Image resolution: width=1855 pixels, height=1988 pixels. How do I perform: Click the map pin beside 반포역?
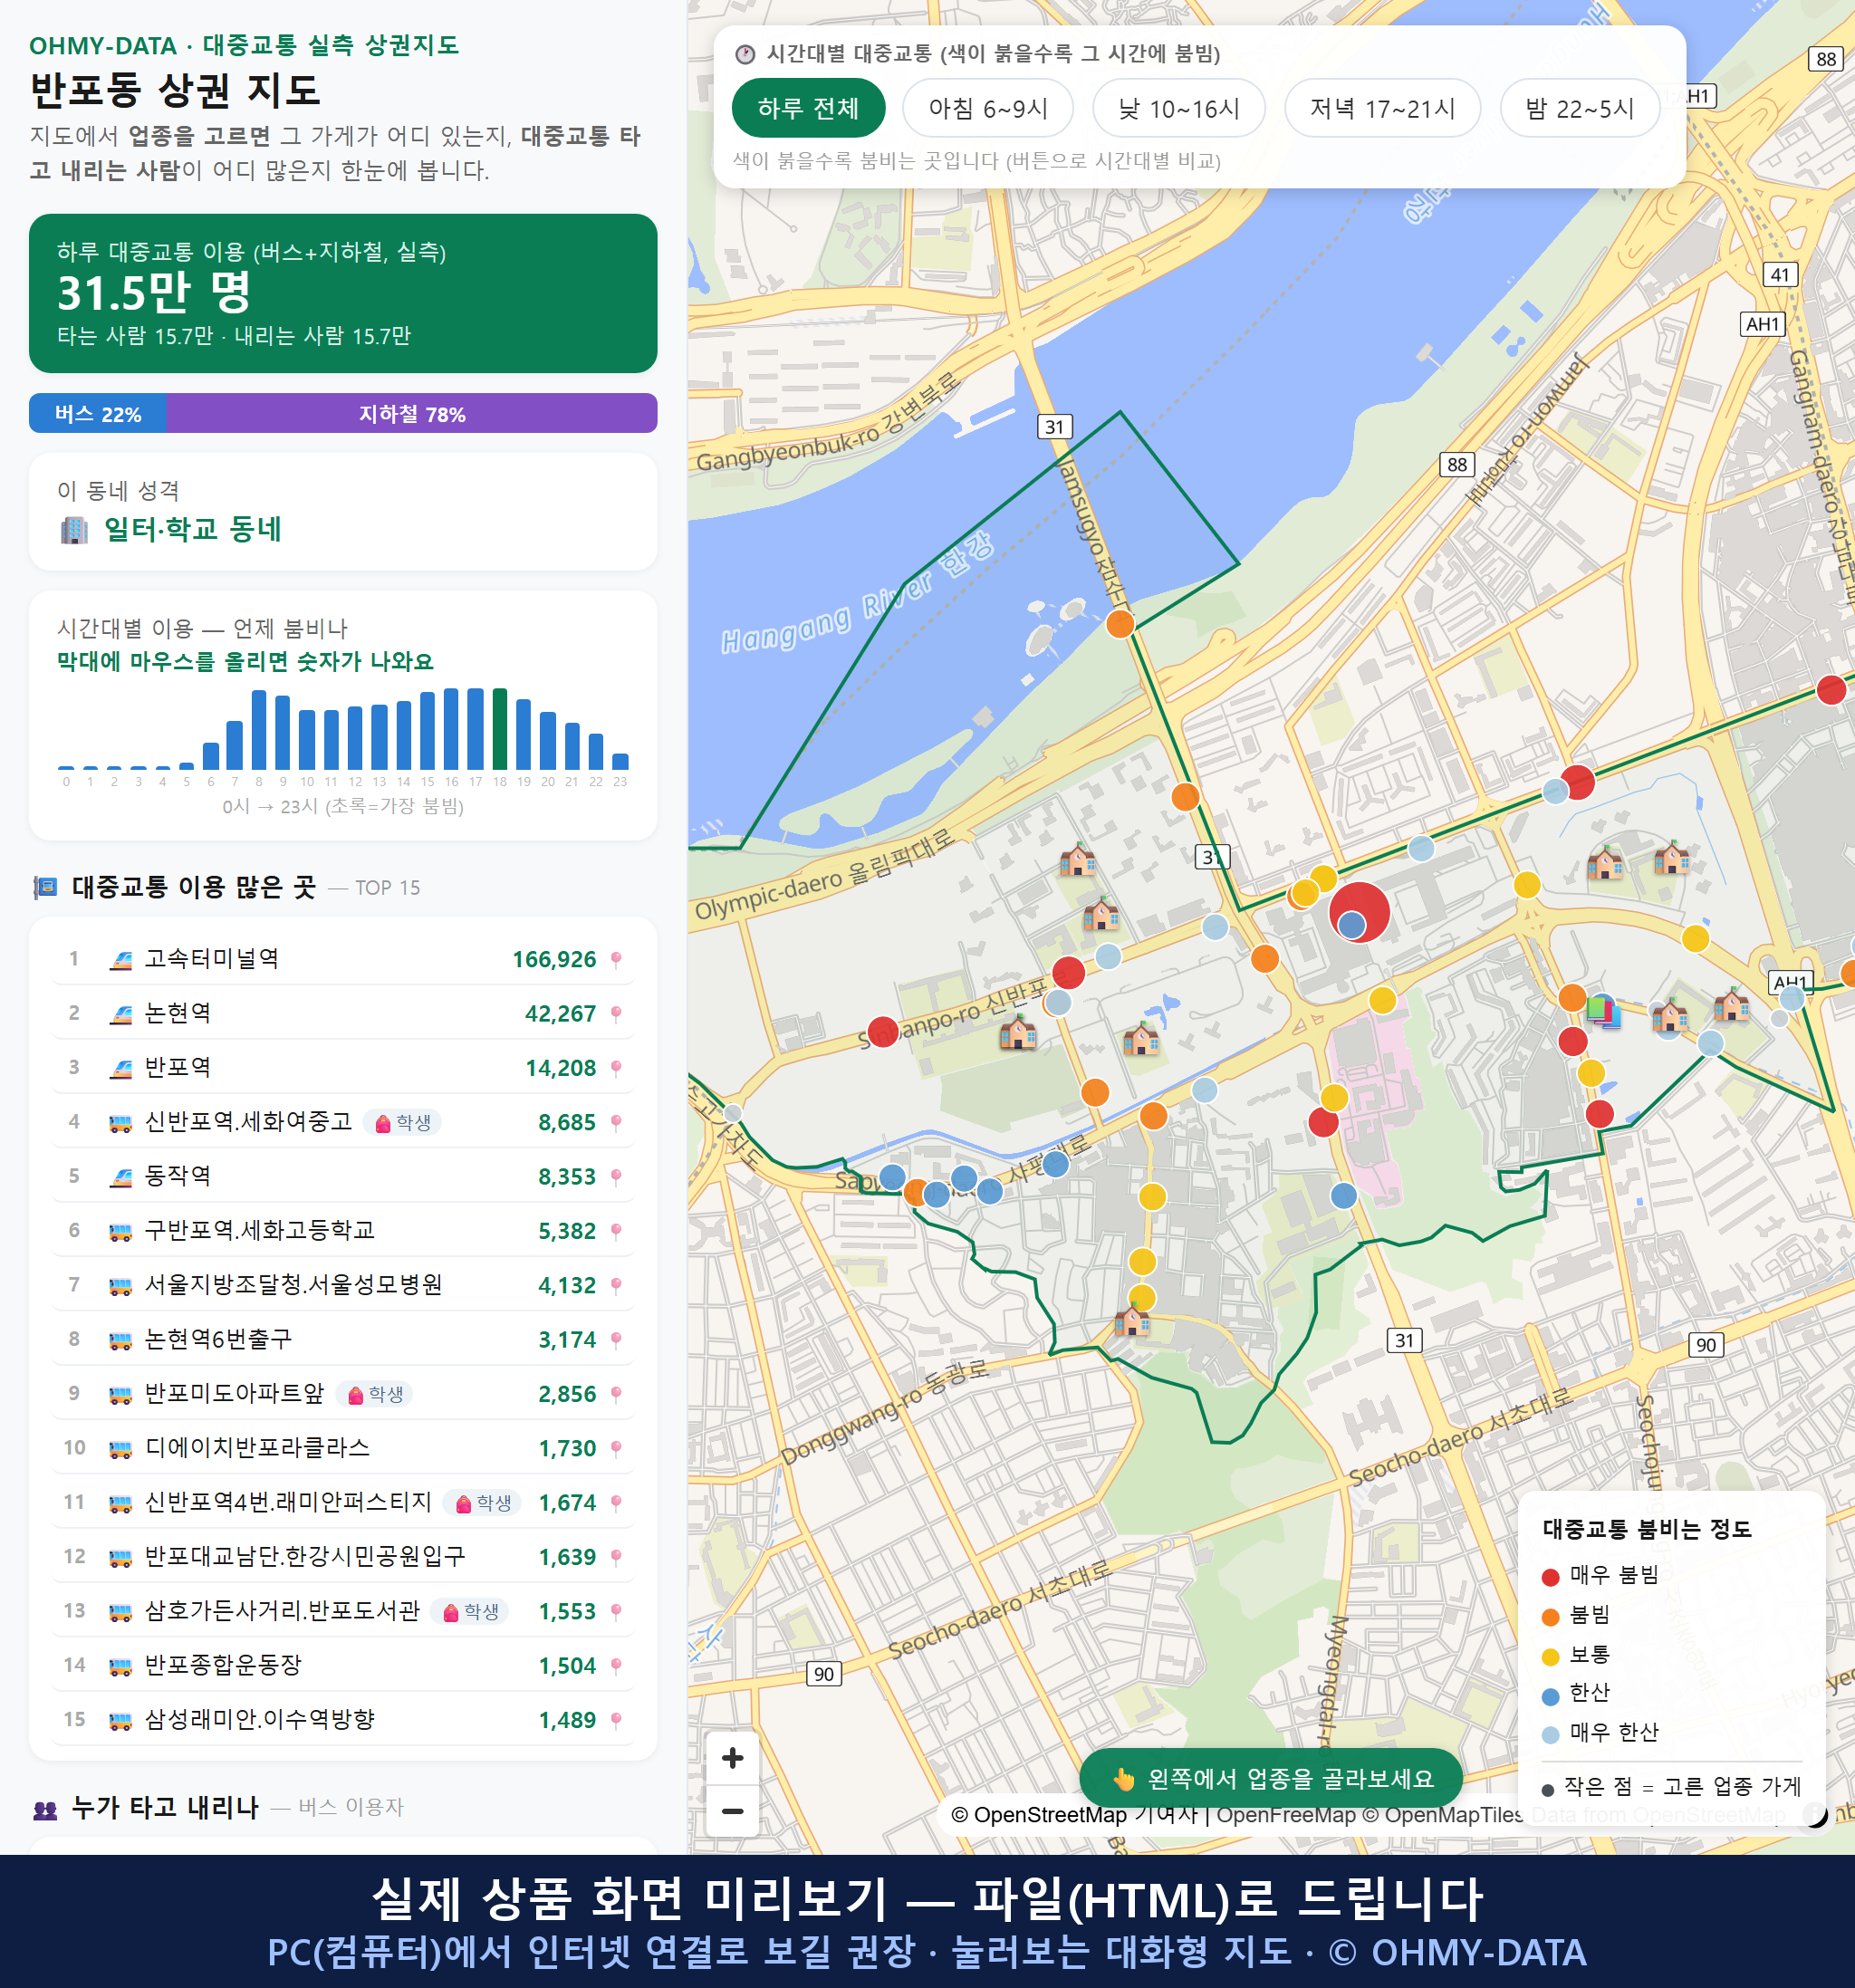pyautogui.click(x=616, y=1068)
